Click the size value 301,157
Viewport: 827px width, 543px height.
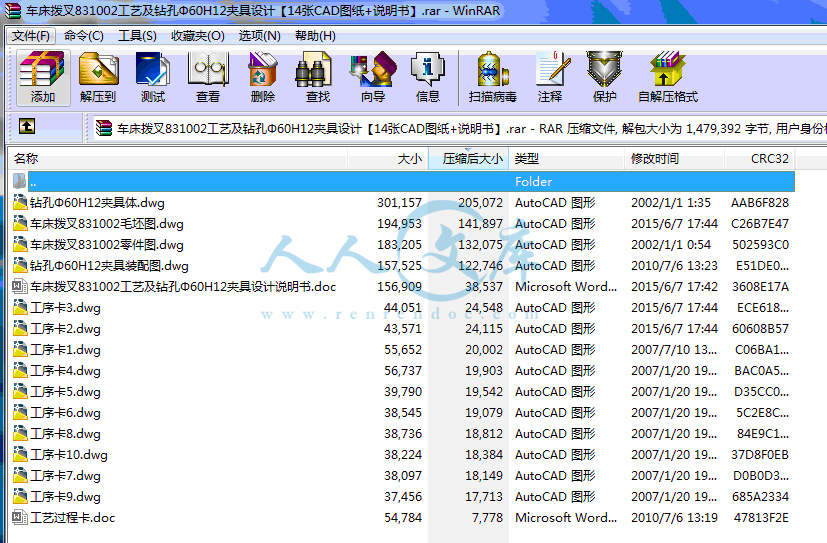tap(399, 202)
